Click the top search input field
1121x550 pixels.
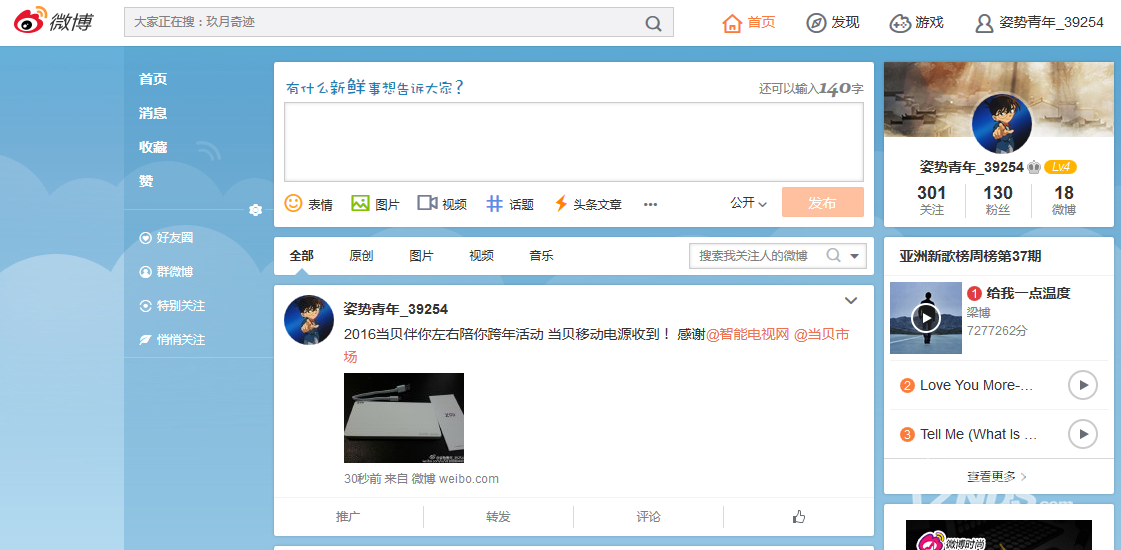(x=398, y=22)
